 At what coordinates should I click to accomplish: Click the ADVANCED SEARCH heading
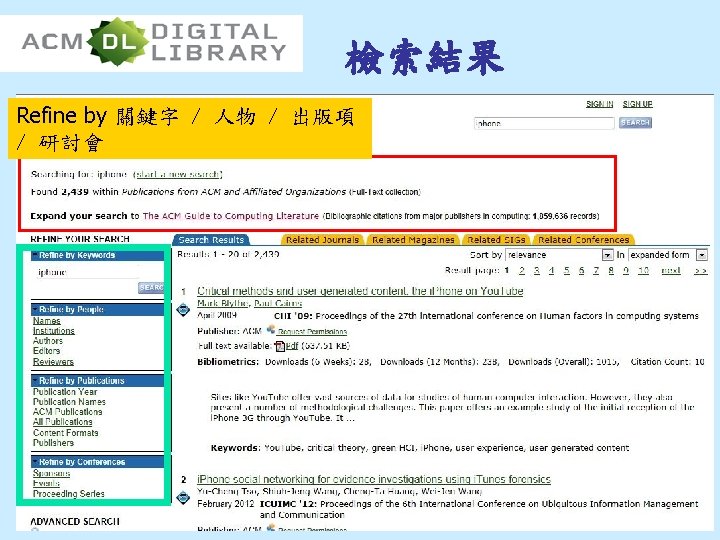(x=75, y=522)
